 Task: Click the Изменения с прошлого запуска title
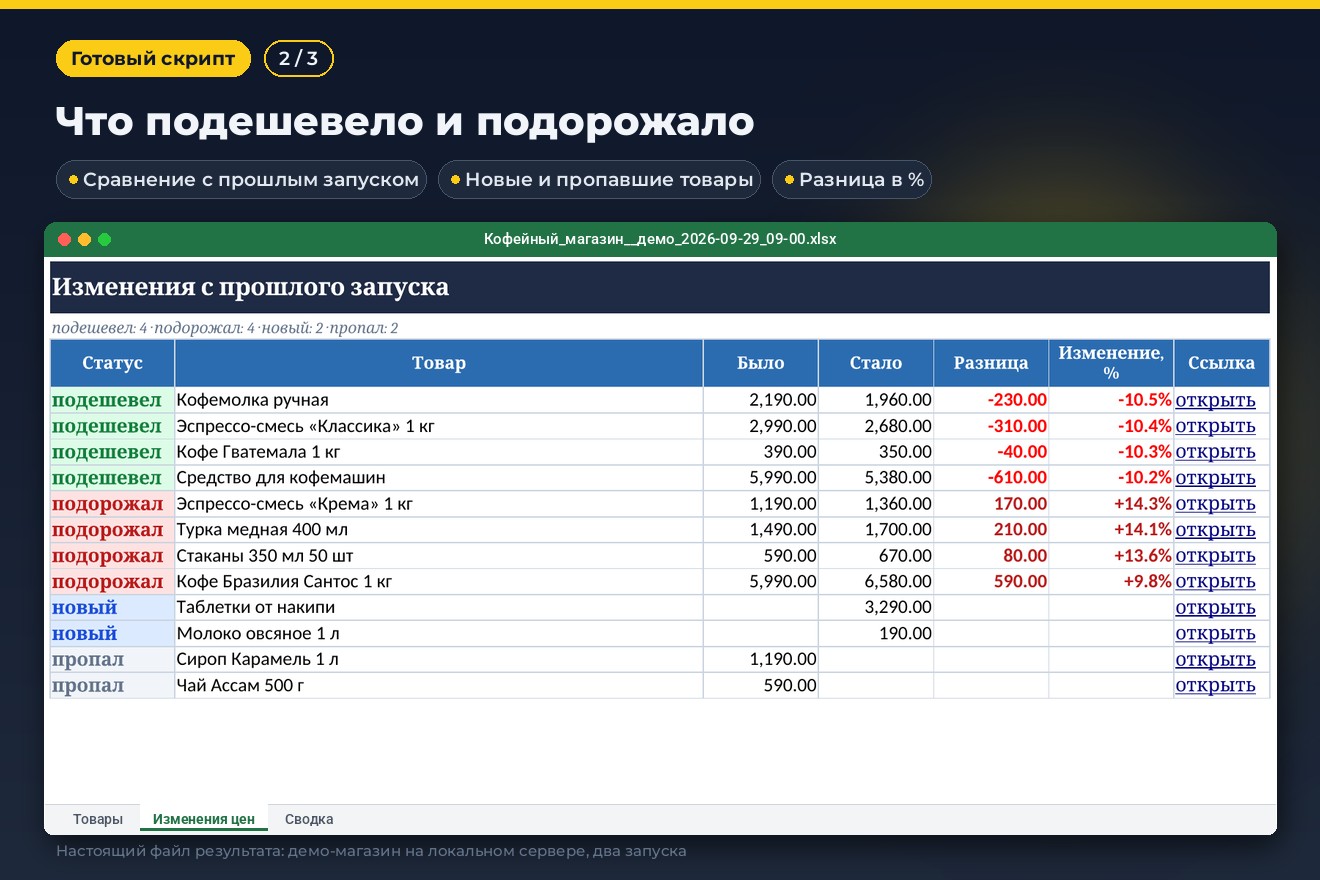click(x=250, y=288)
